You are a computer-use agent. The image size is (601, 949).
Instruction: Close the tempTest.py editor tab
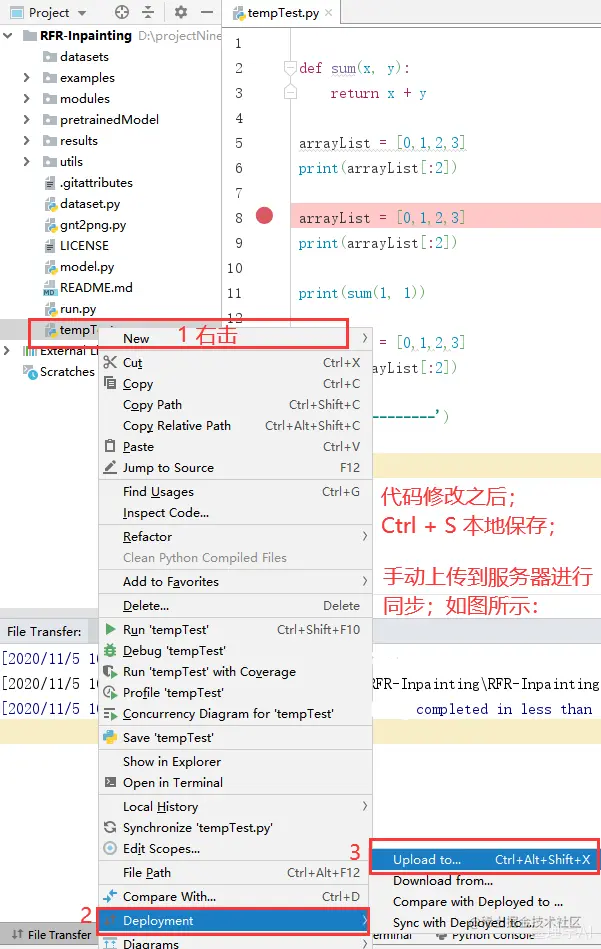click(x=329, y=13)
